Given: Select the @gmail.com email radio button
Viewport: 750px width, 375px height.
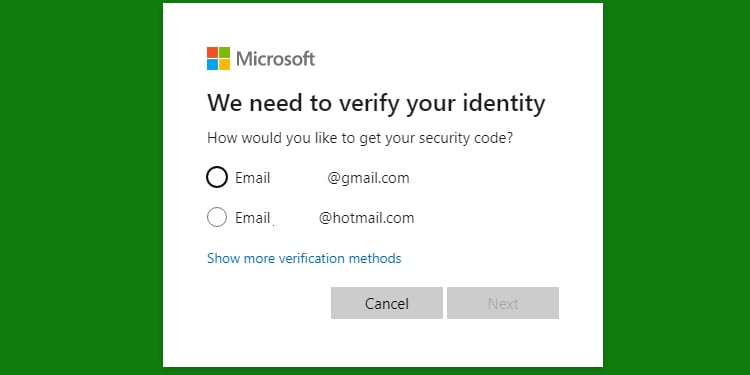Looking at the screenshot, I should (x=217, y=177).
